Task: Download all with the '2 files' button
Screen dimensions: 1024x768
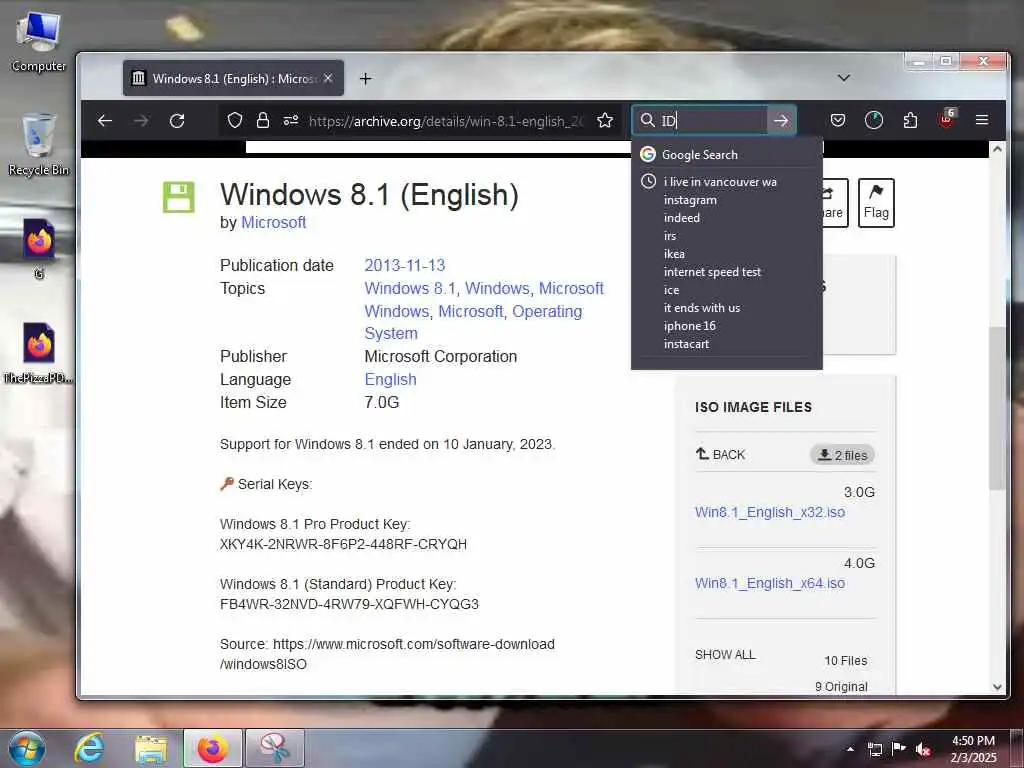Action: click(842, 455)
